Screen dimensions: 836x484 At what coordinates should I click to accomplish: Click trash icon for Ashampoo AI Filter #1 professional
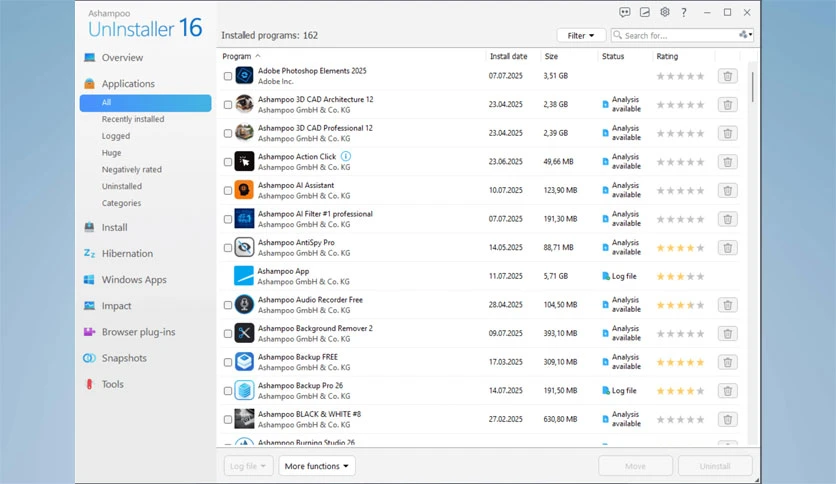(x=727, y=219)
